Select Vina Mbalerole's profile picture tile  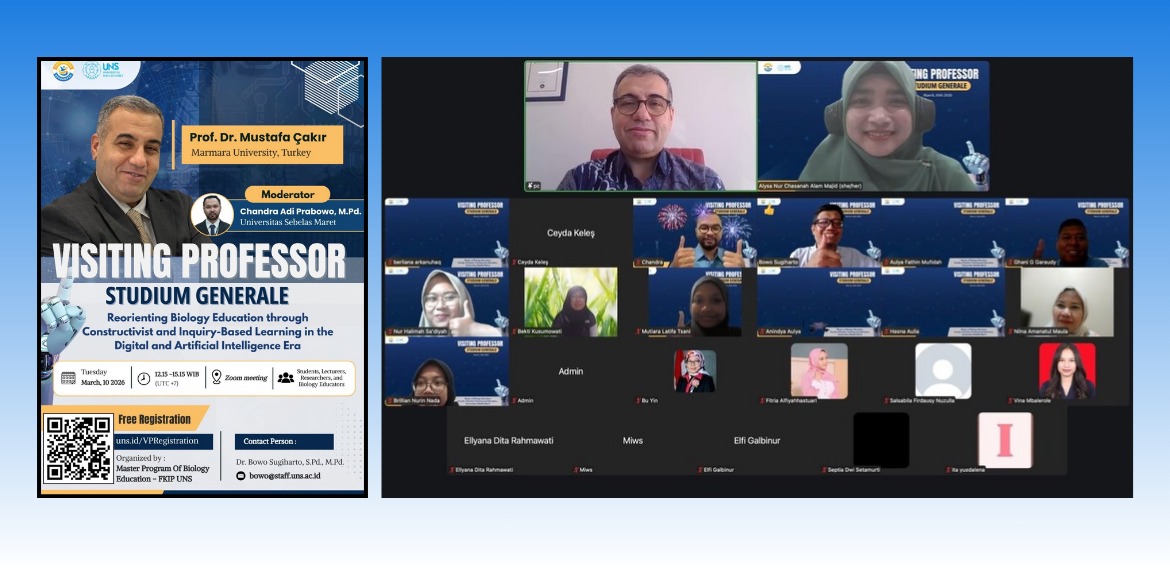(x=1066, y=371)
